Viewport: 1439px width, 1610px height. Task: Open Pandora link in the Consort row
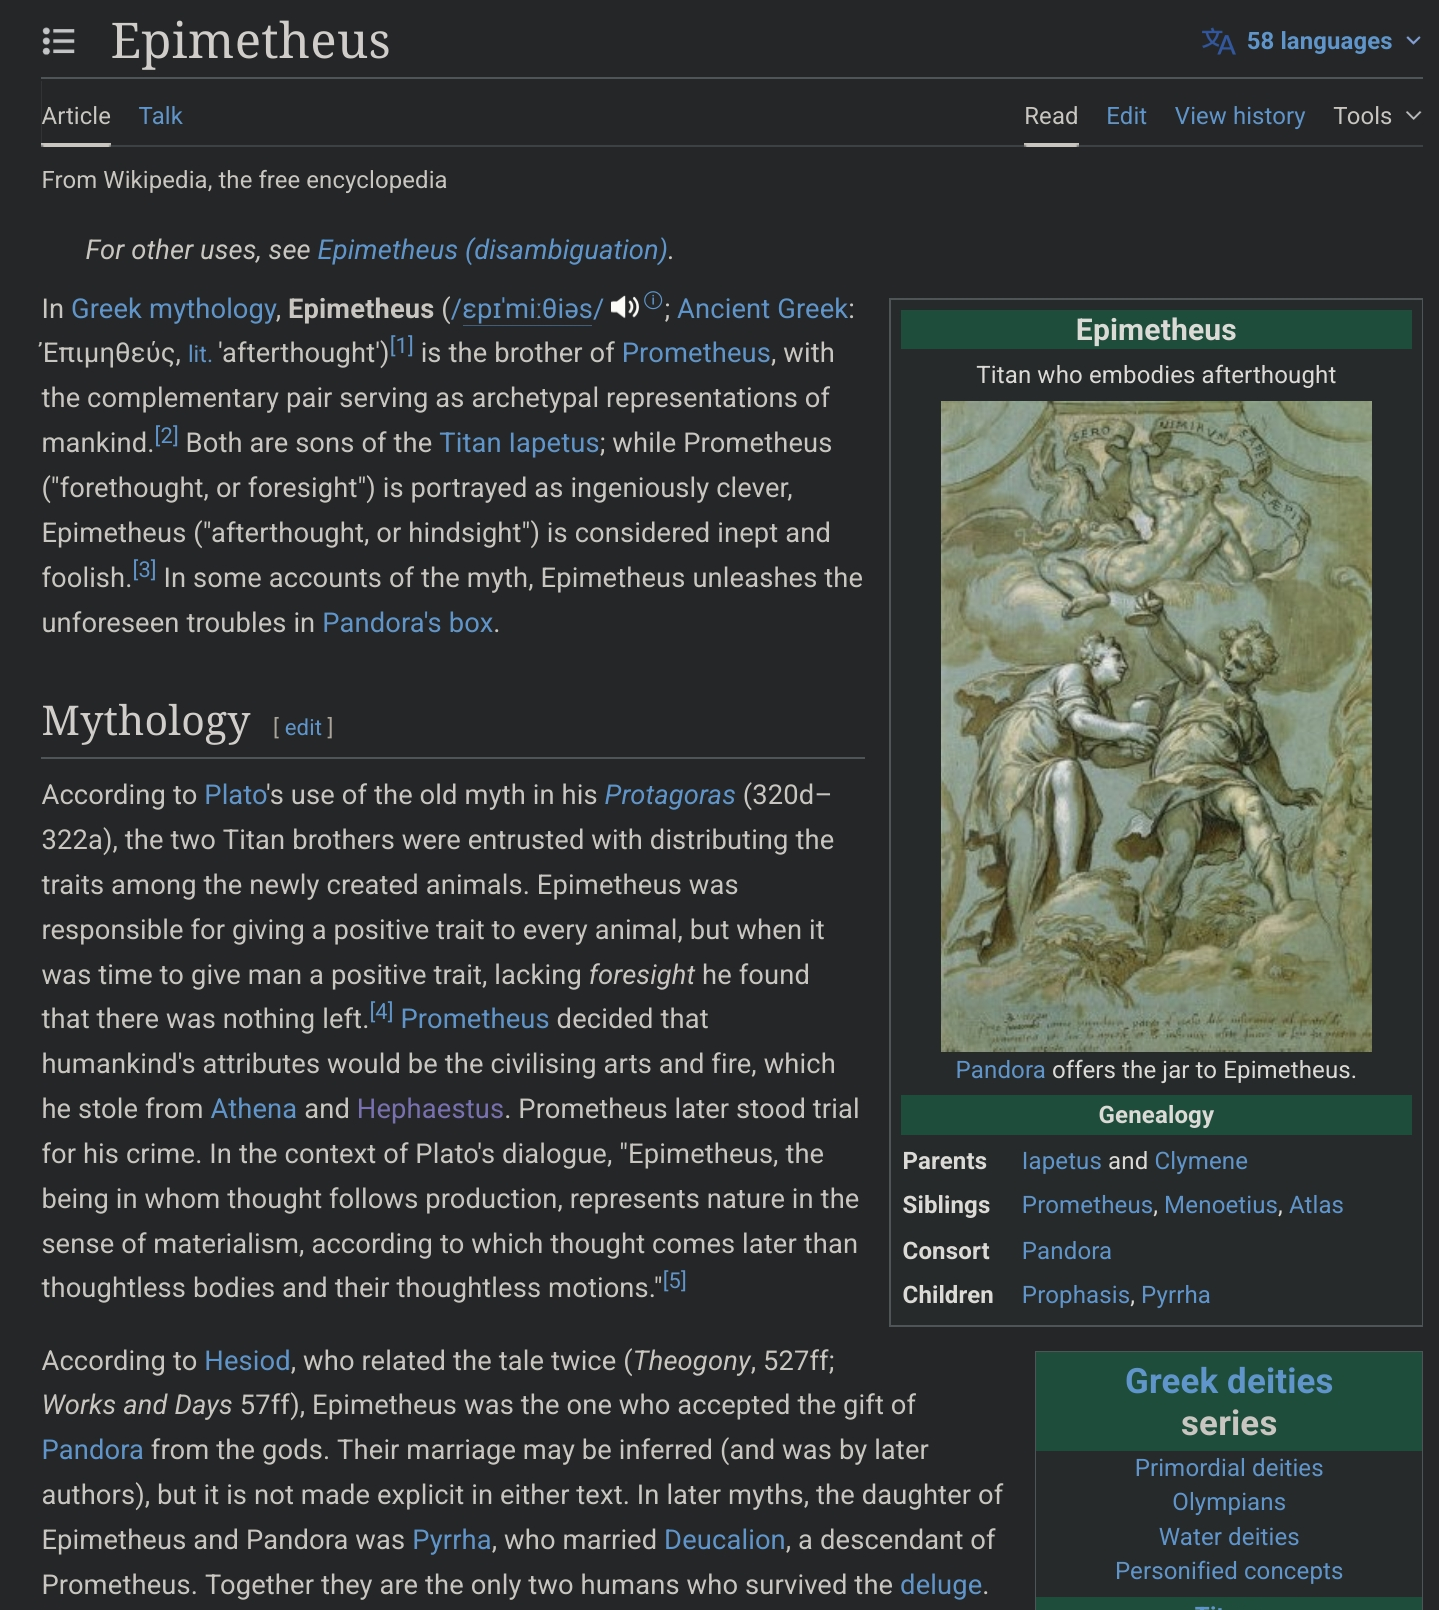(1066, 1251)
